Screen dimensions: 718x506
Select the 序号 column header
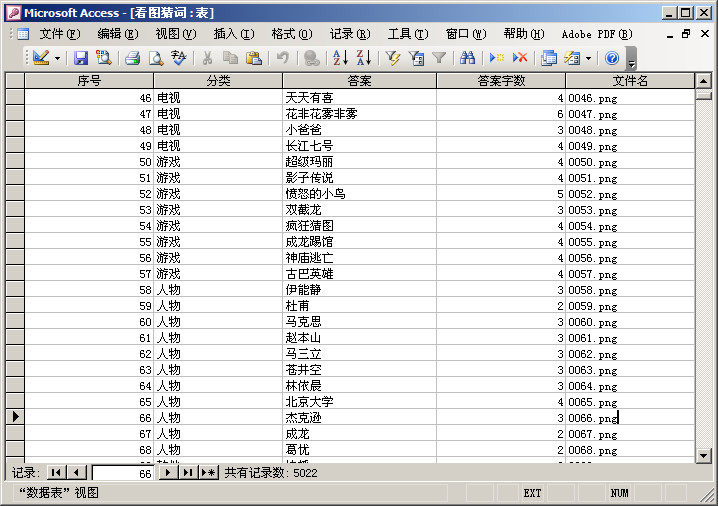89,81
